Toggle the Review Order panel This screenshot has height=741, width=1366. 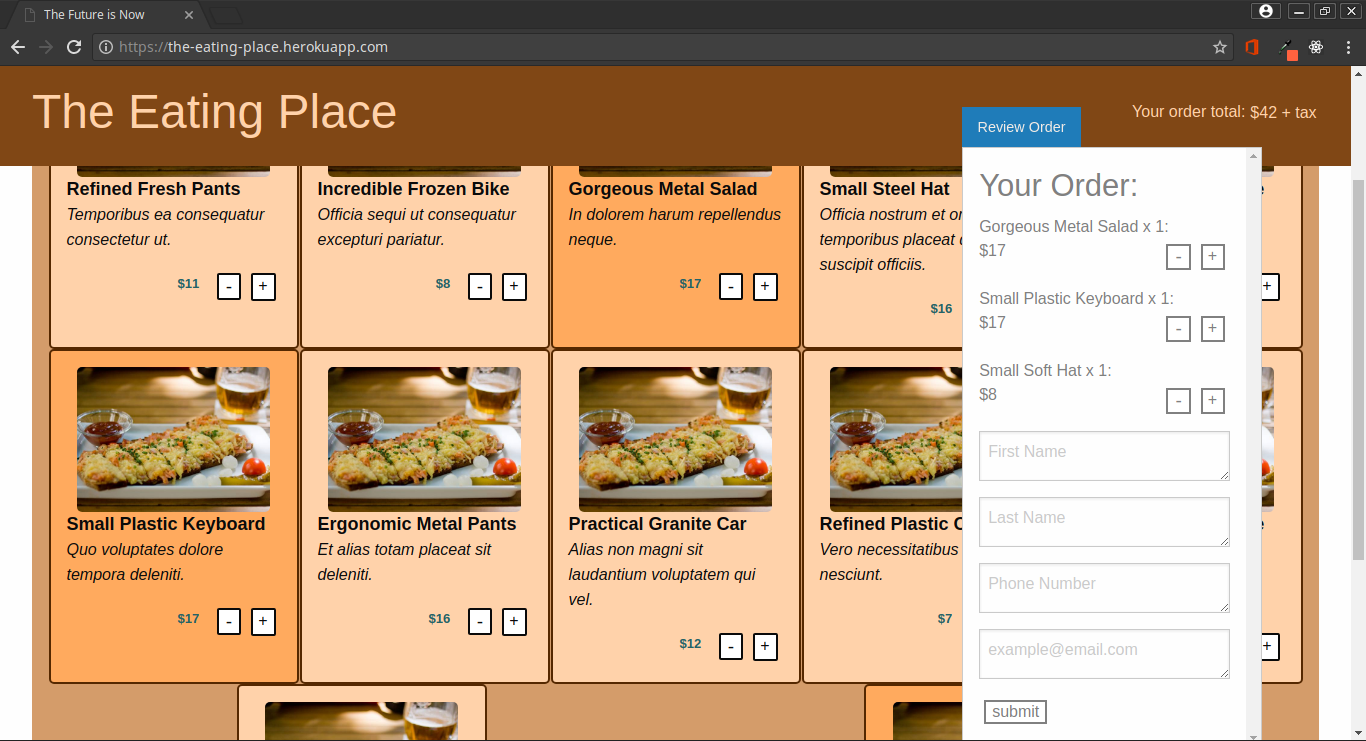1021,127
